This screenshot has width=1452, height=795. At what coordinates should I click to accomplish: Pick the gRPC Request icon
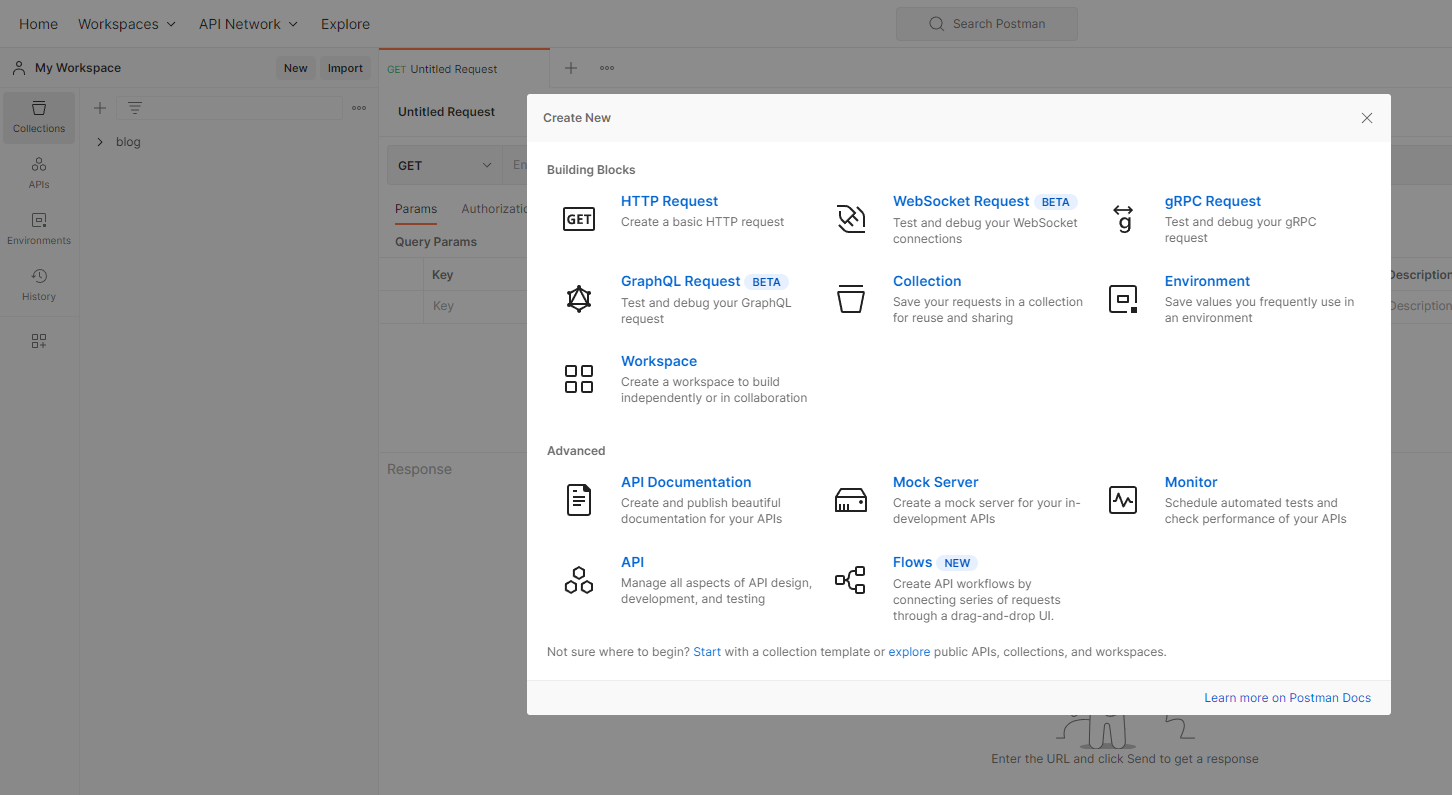point(1123,218)
